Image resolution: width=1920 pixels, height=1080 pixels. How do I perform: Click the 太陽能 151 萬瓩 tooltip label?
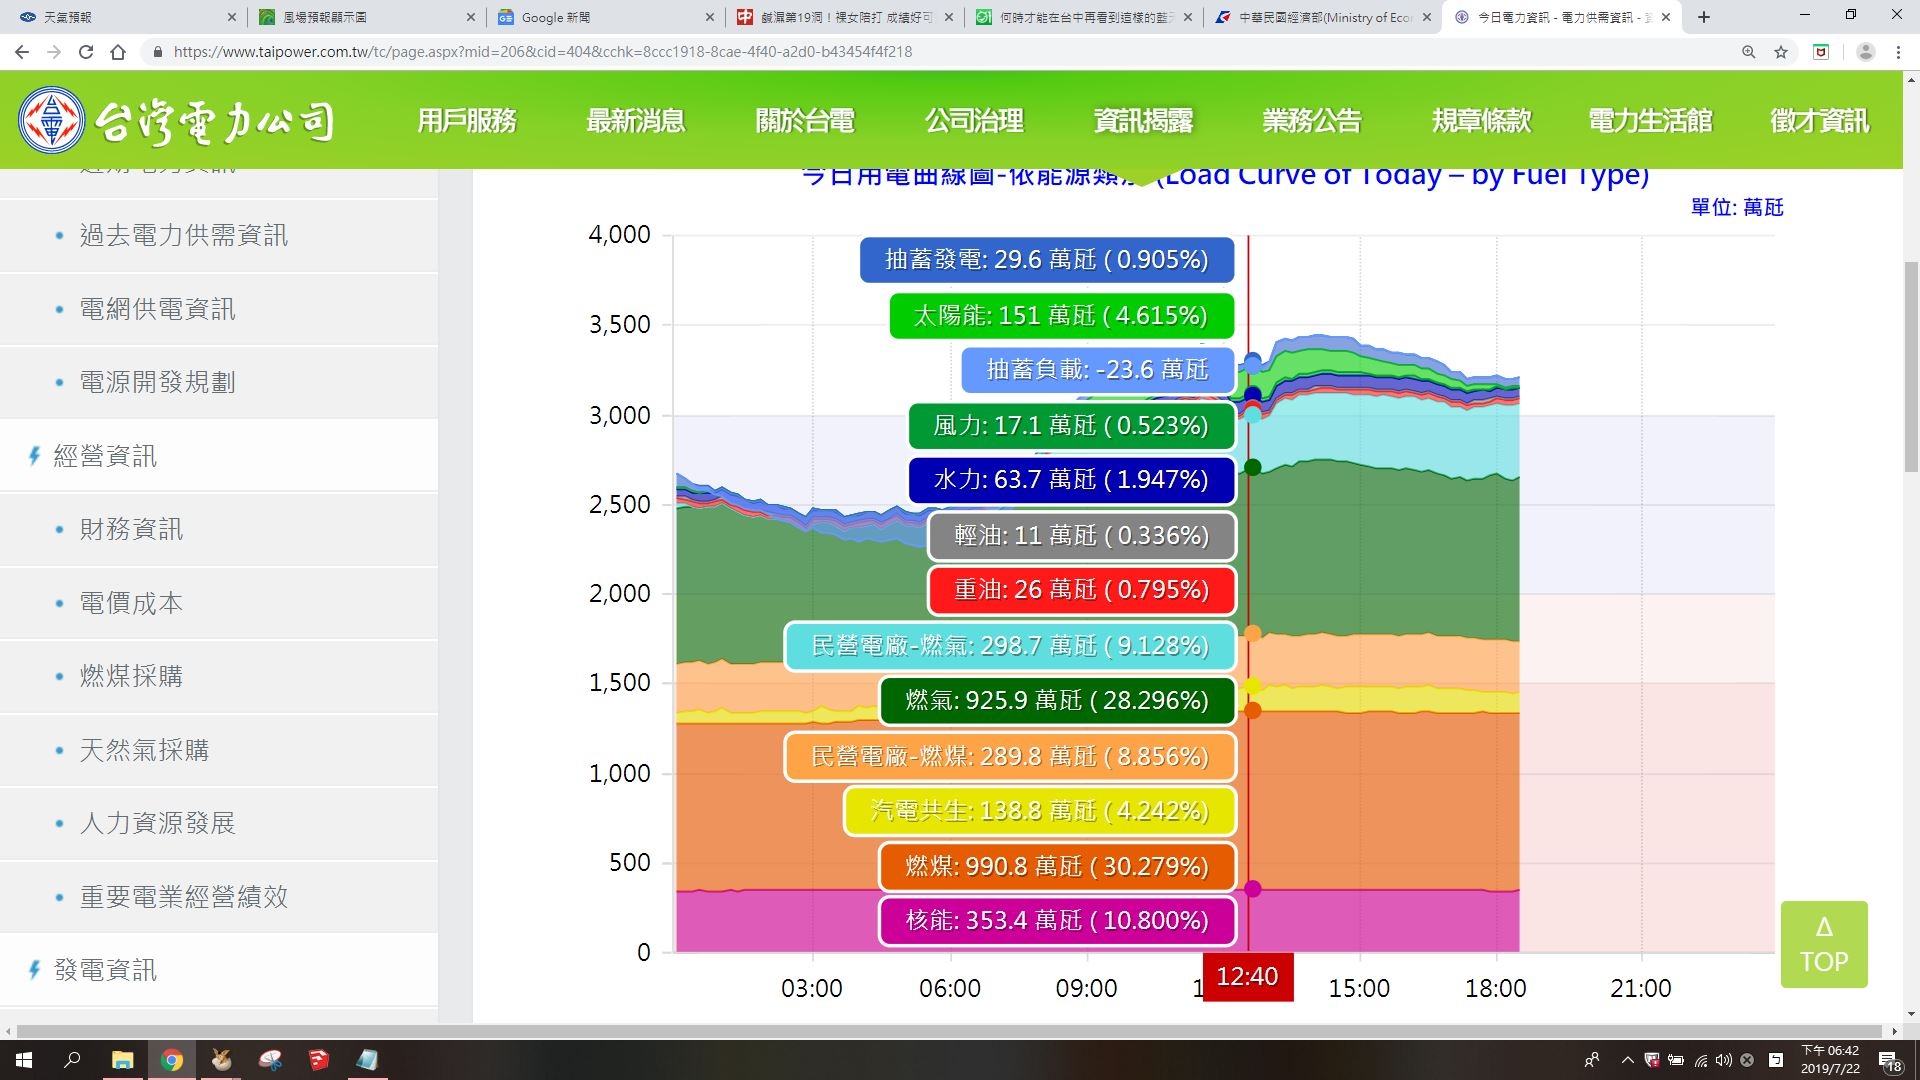(x=1061, y=316)
